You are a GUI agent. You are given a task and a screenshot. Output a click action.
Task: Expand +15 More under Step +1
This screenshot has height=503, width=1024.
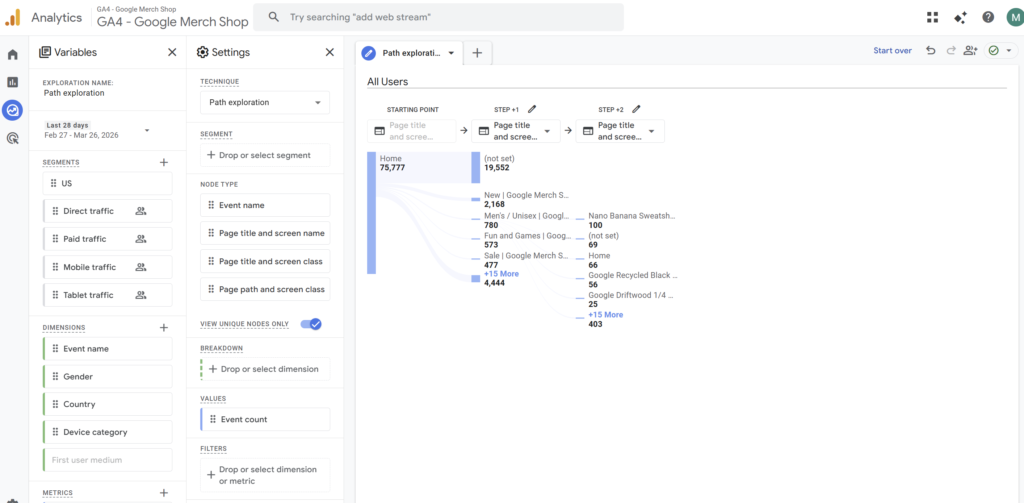(x=501, y=273)
